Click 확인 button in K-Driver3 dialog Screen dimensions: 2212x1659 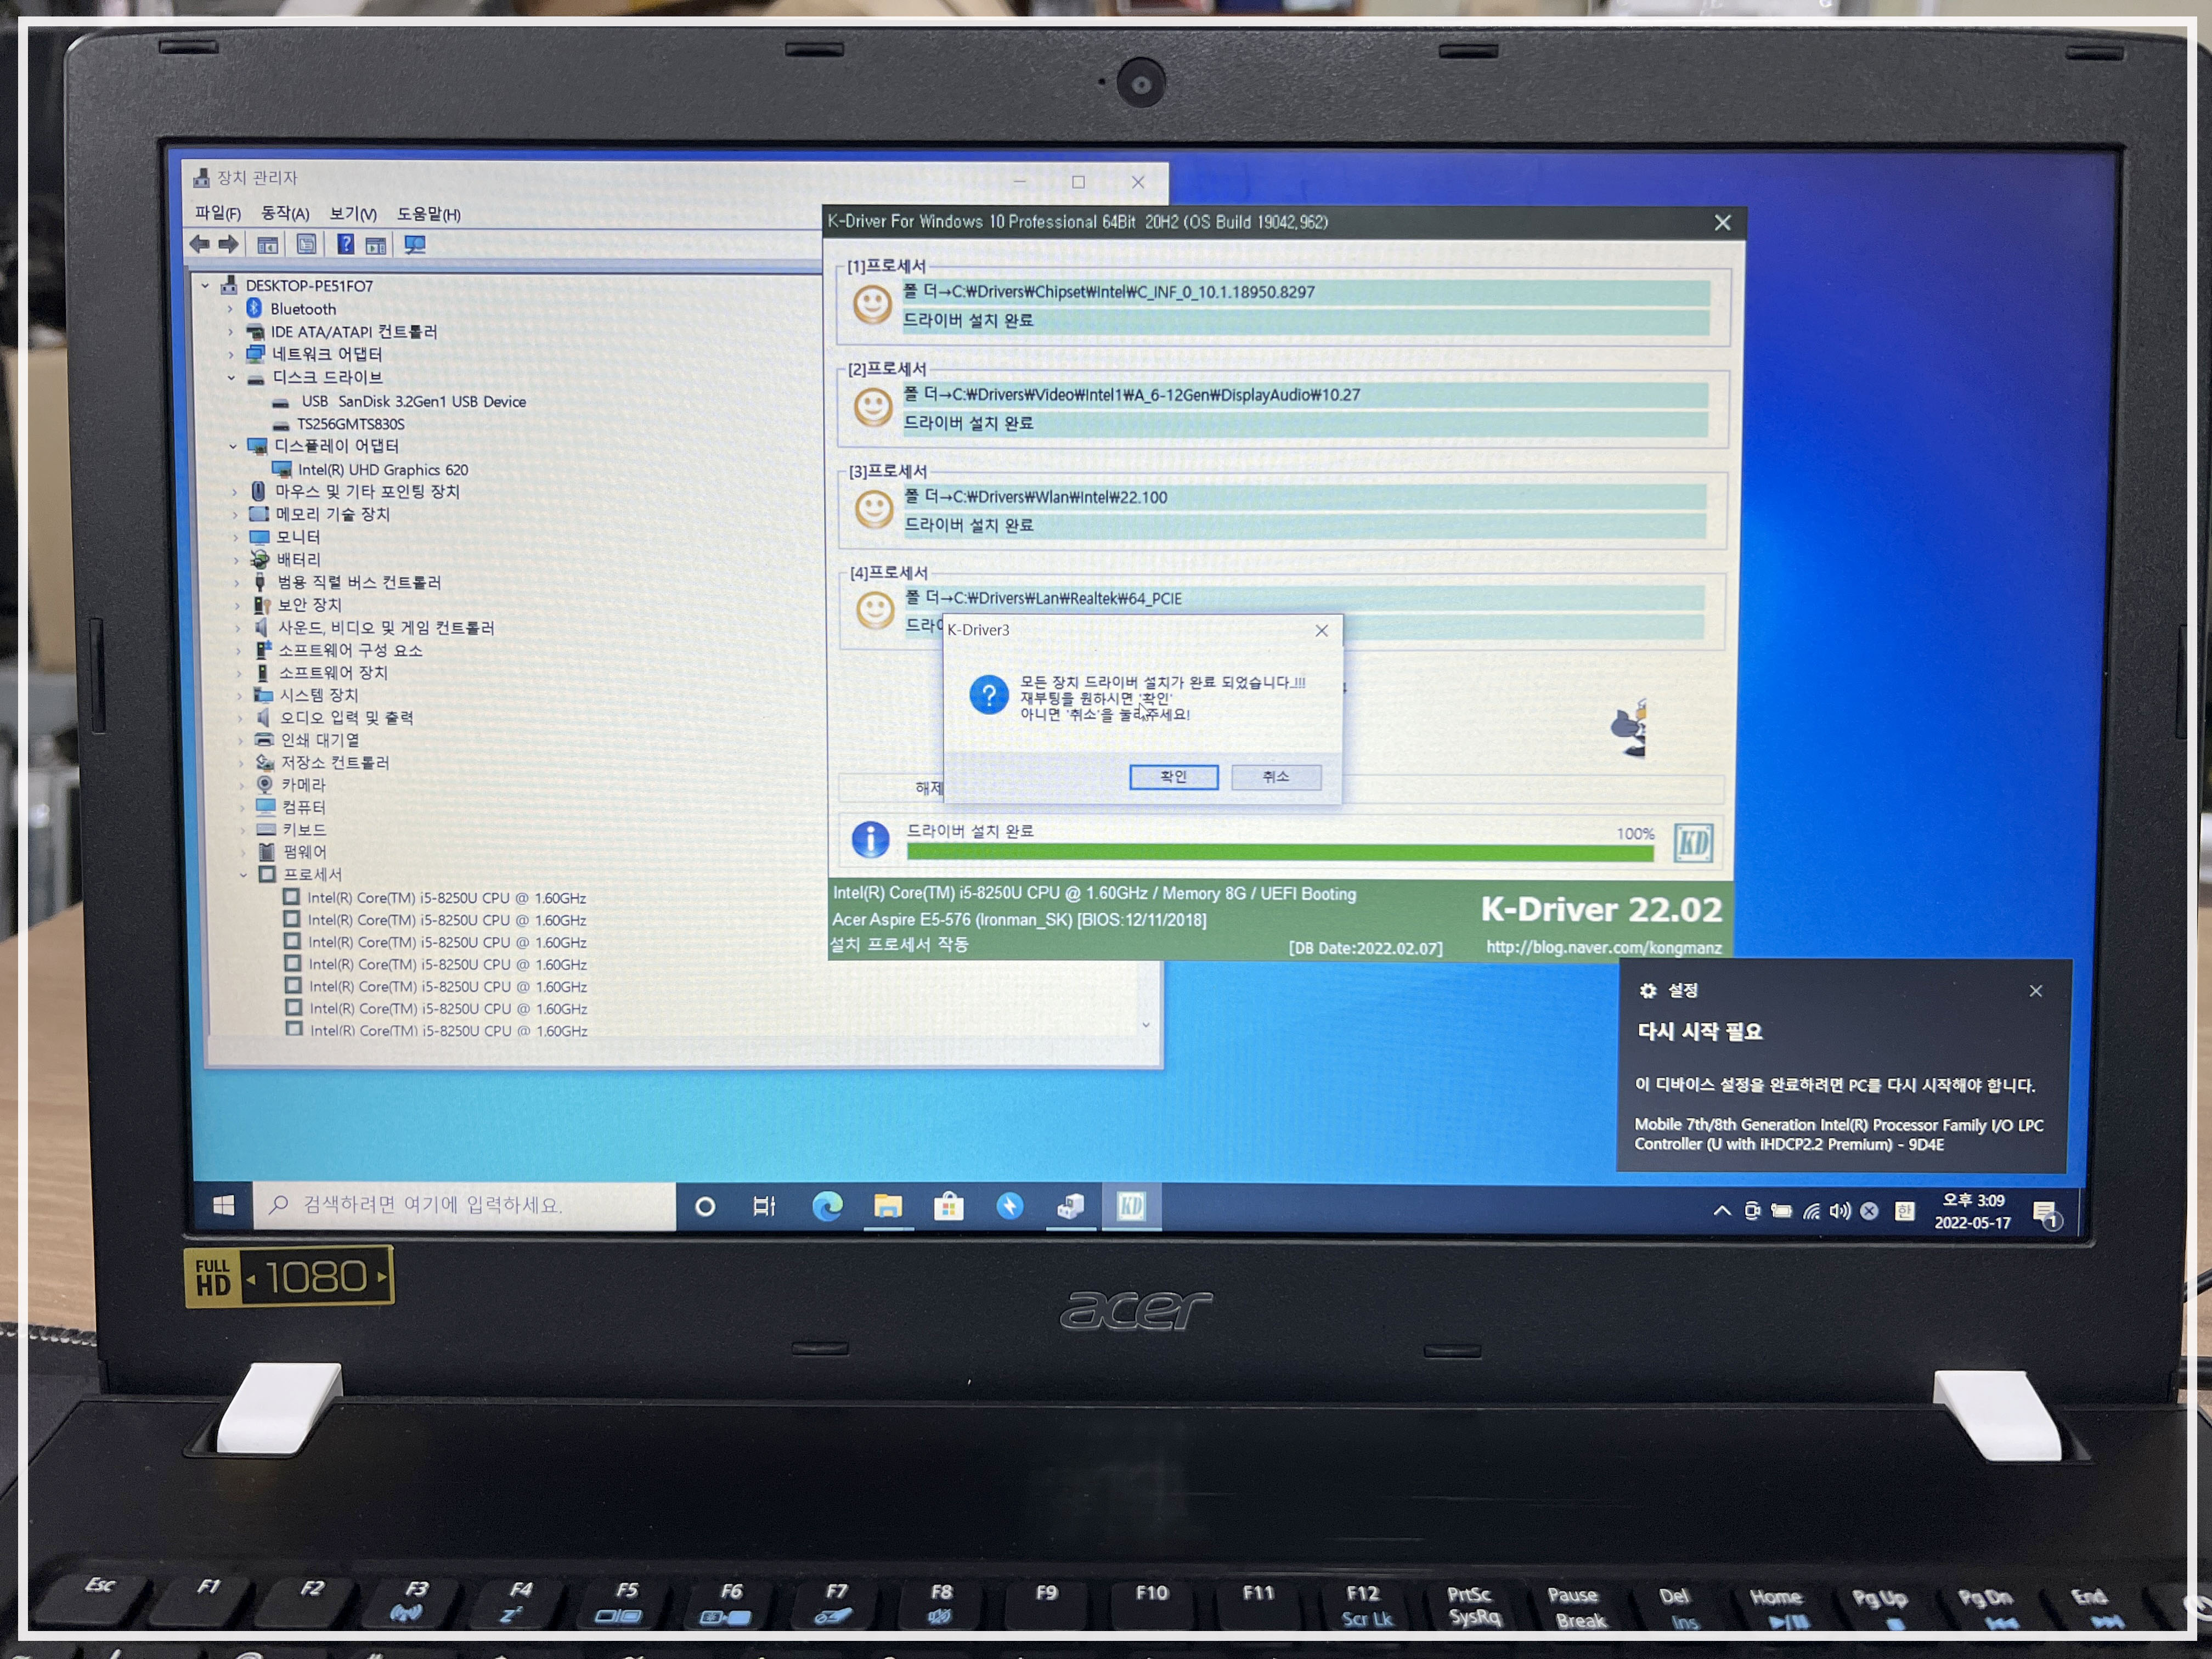pos(1173,777)
